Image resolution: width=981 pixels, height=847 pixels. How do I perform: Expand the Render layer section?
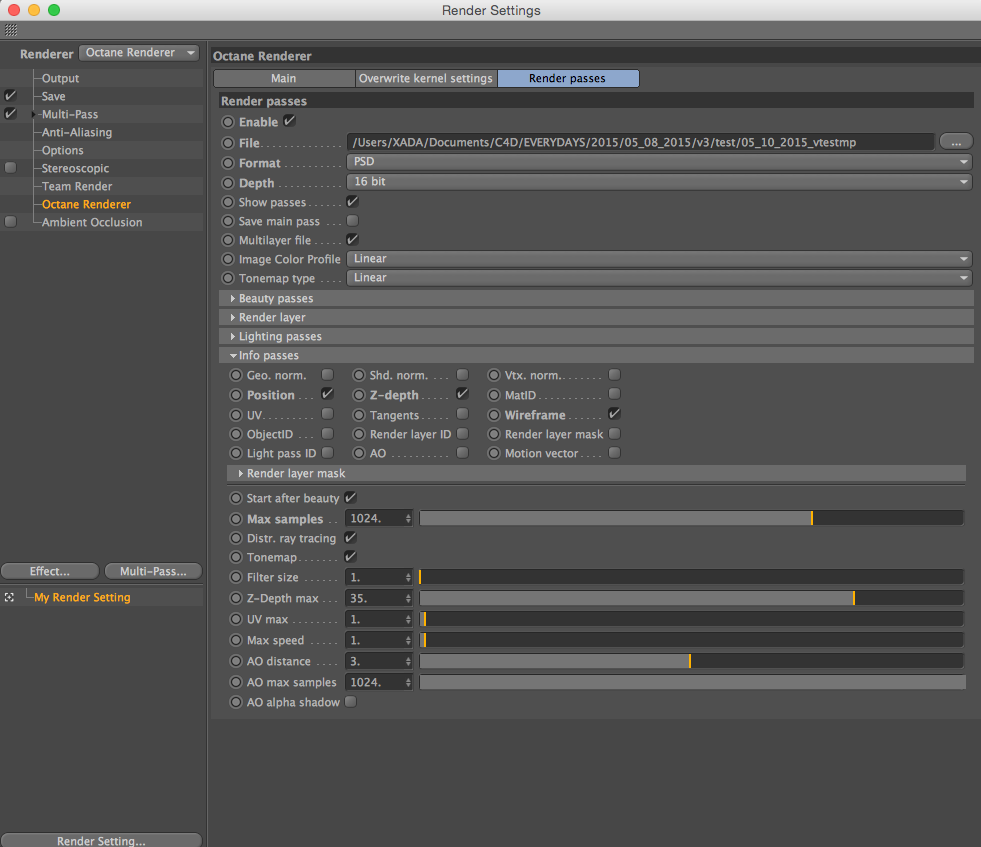point(233,317)
